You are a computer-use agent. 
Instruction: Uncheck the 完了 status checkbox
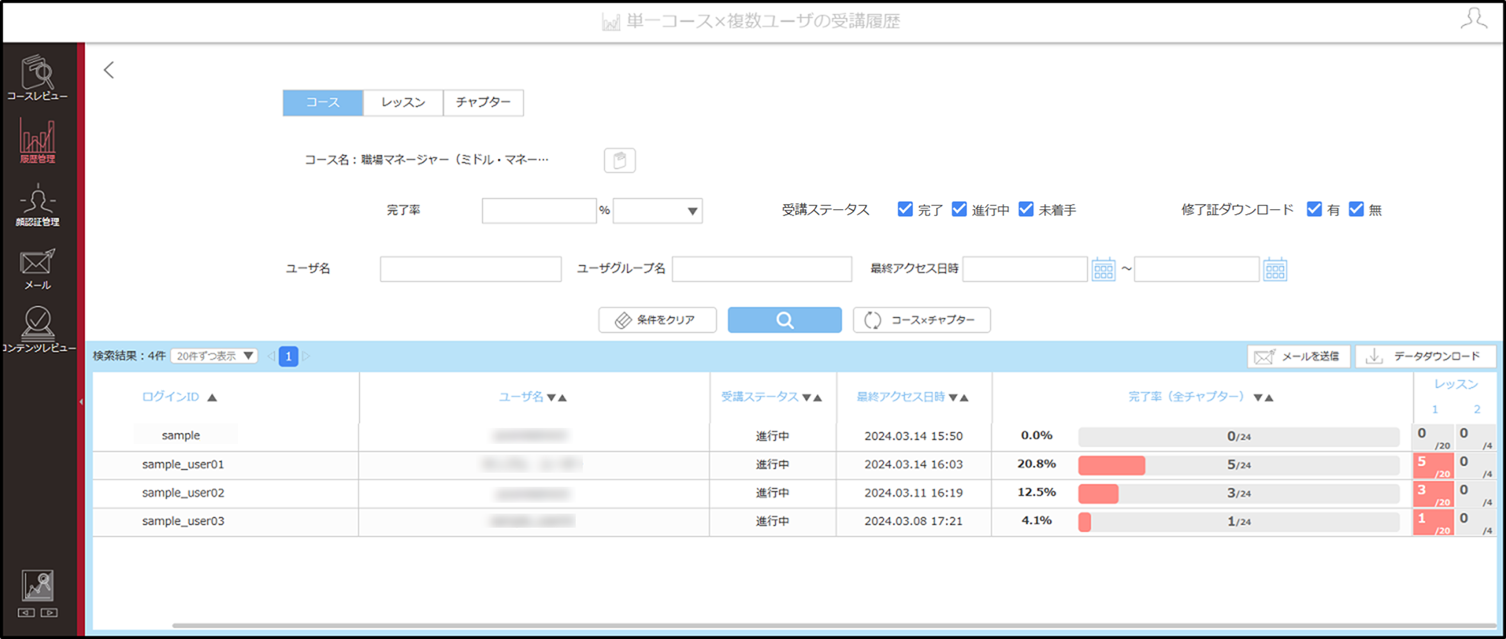tap(905, 209)
